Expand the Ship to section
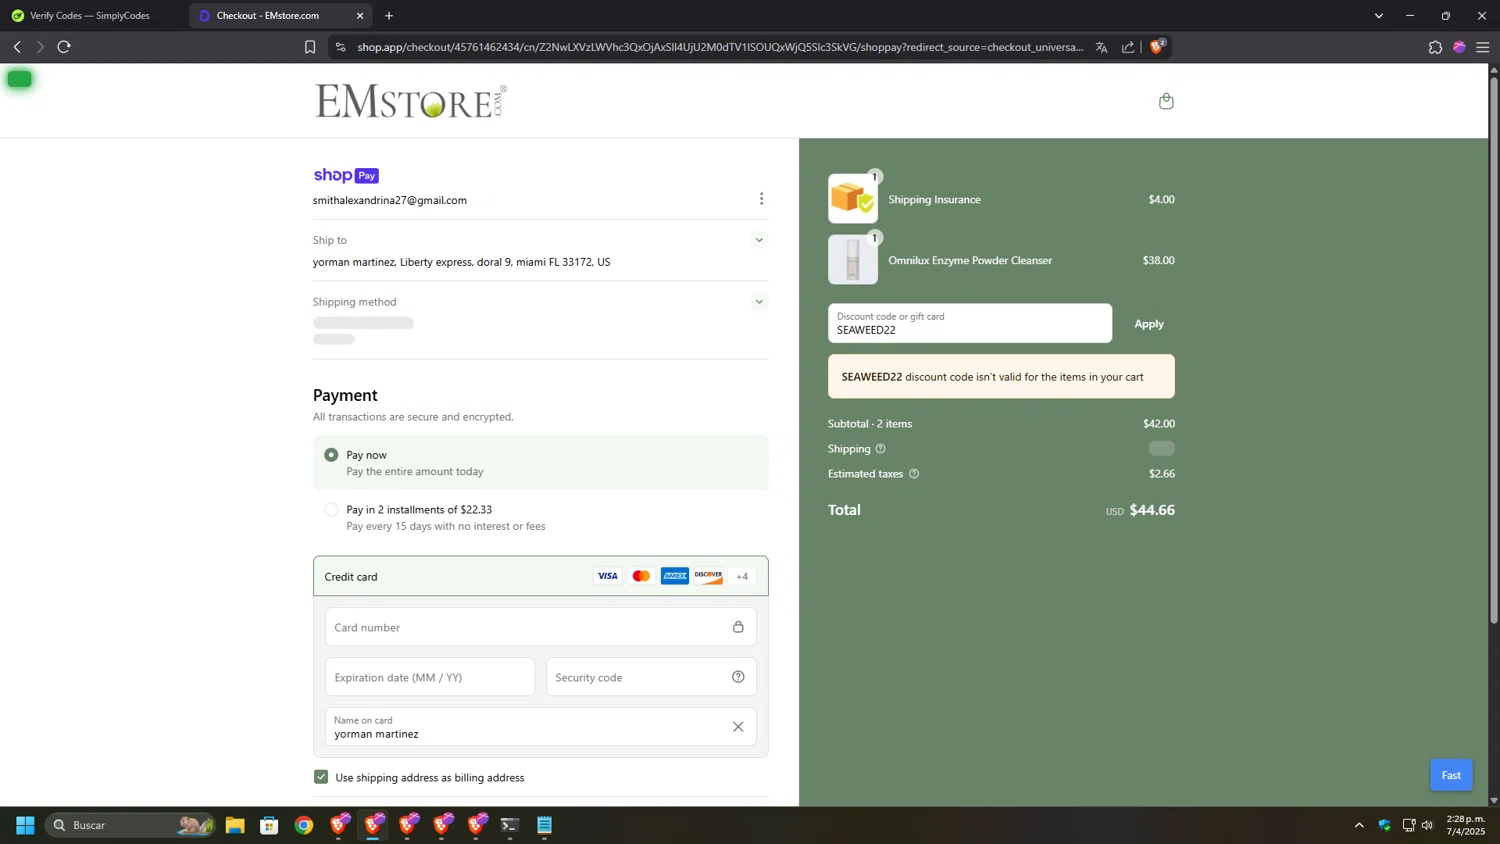The width and height of the screenshot is (1500, 844). [759, 240]
